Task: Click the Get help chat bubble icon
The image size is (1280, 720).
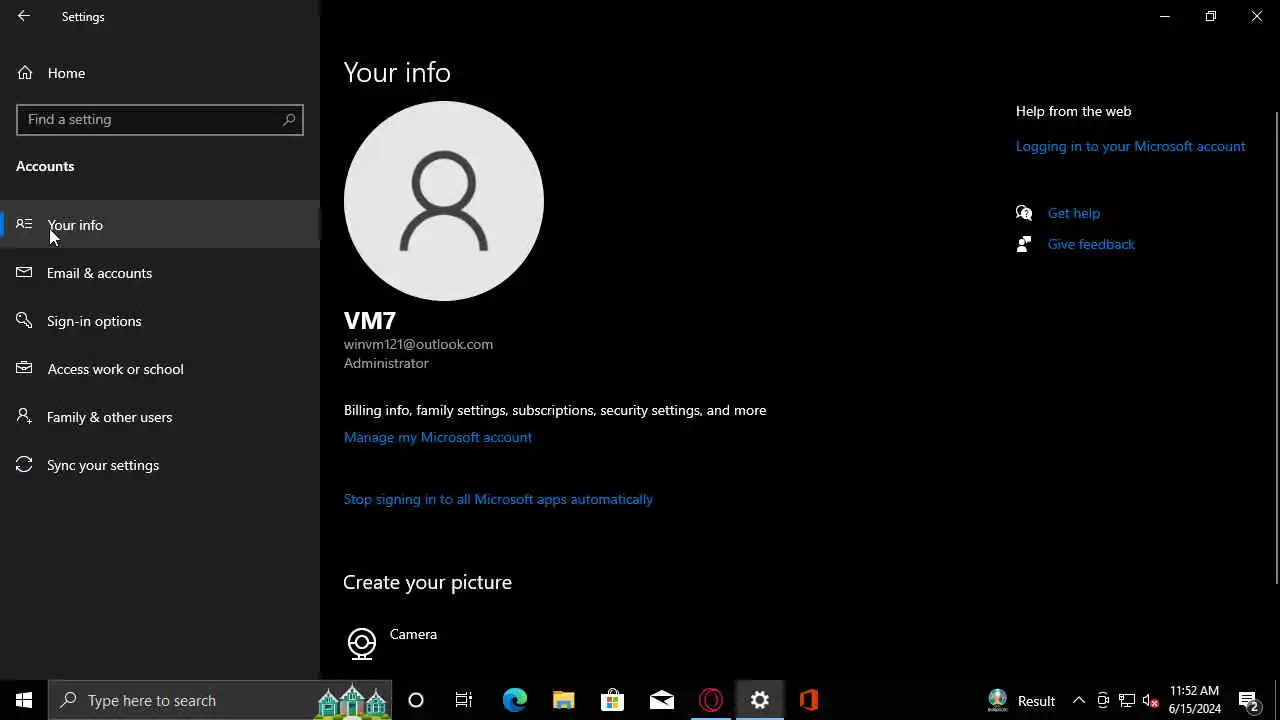Action: 1024,212
